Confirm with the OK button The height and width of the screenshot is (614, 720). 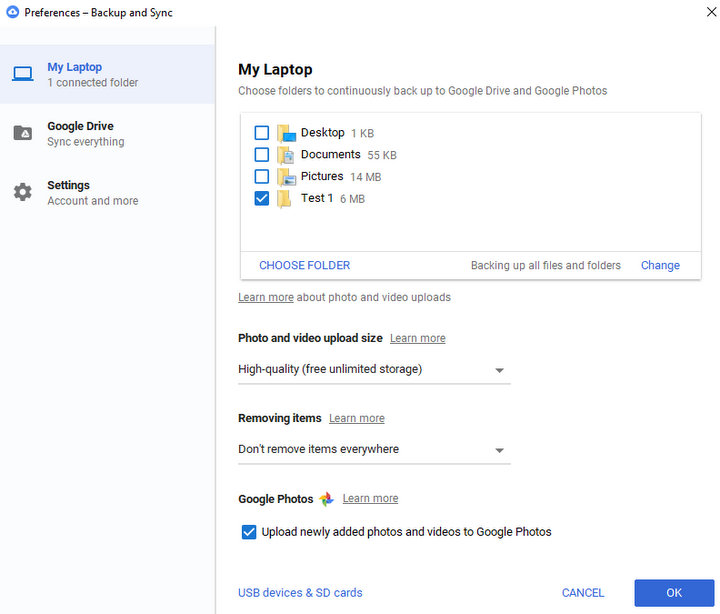pos(674,593)
